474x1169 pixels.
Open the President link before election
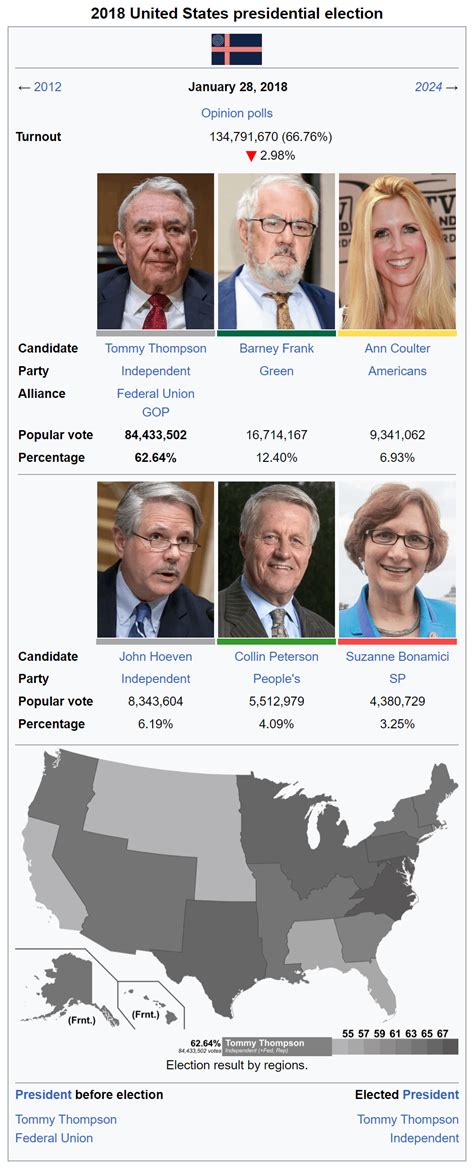point(43,1094)
